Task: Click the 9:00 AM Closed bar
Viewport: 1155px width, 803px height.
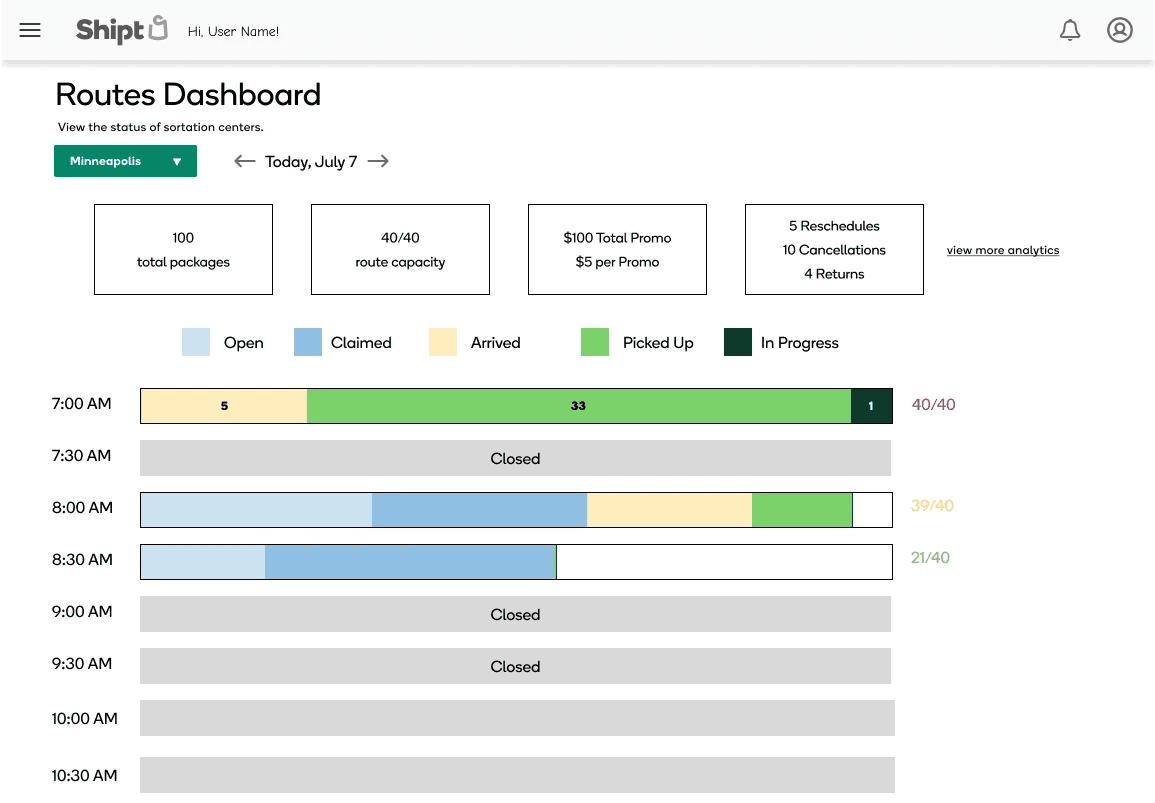Action: coord(516,614)
